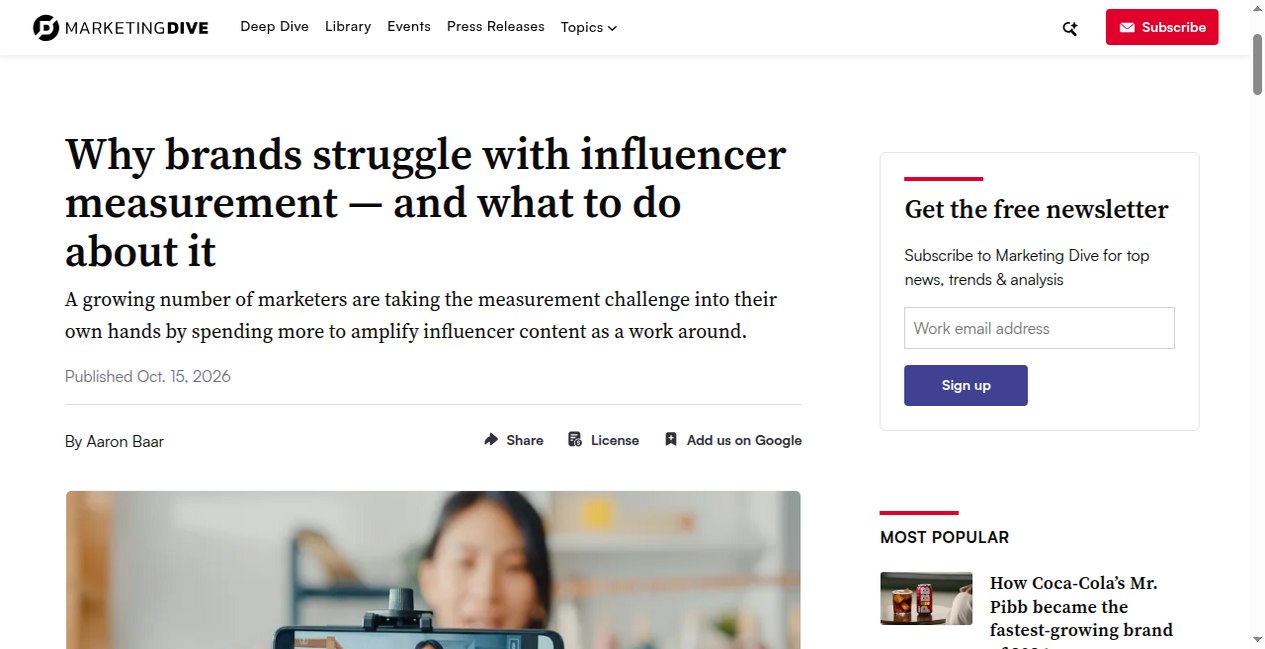Open the Deep Dive menu item
Image resolution: width=1265 pixels, height=649 pixels.
[x=274, y=27]
